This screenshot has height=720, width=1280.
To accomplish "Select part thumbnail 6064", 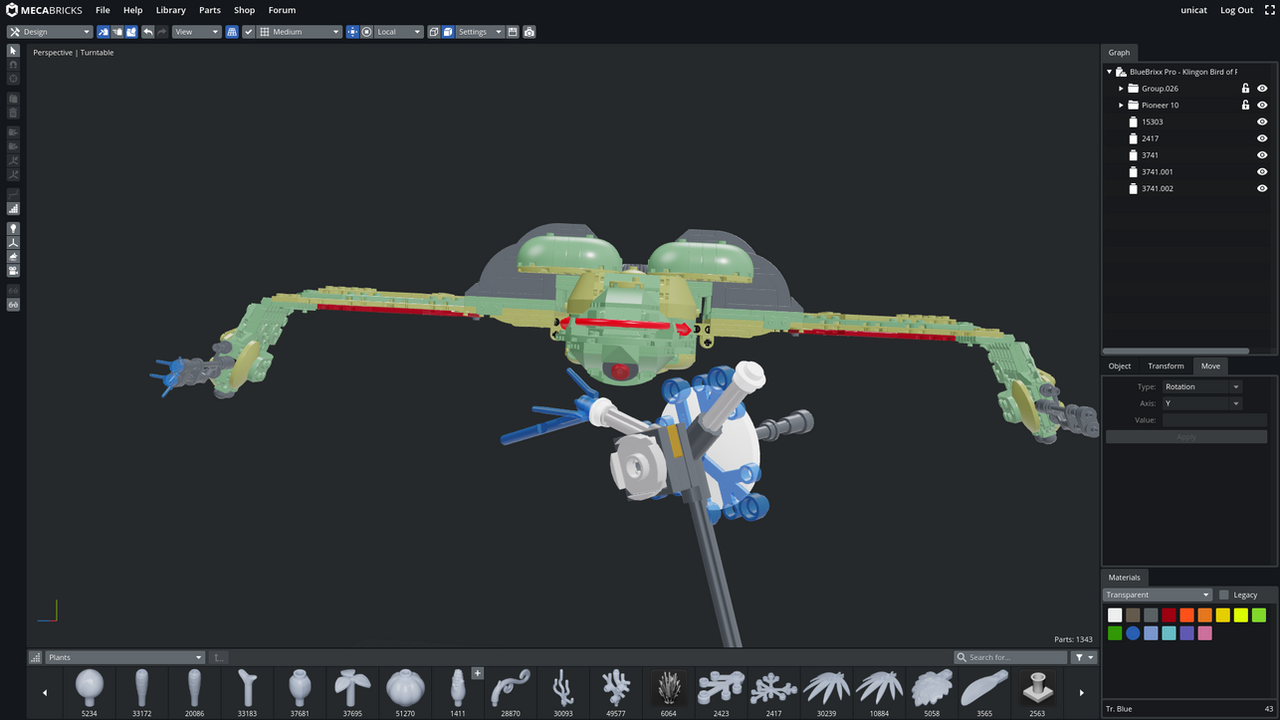I will point(668,692).
